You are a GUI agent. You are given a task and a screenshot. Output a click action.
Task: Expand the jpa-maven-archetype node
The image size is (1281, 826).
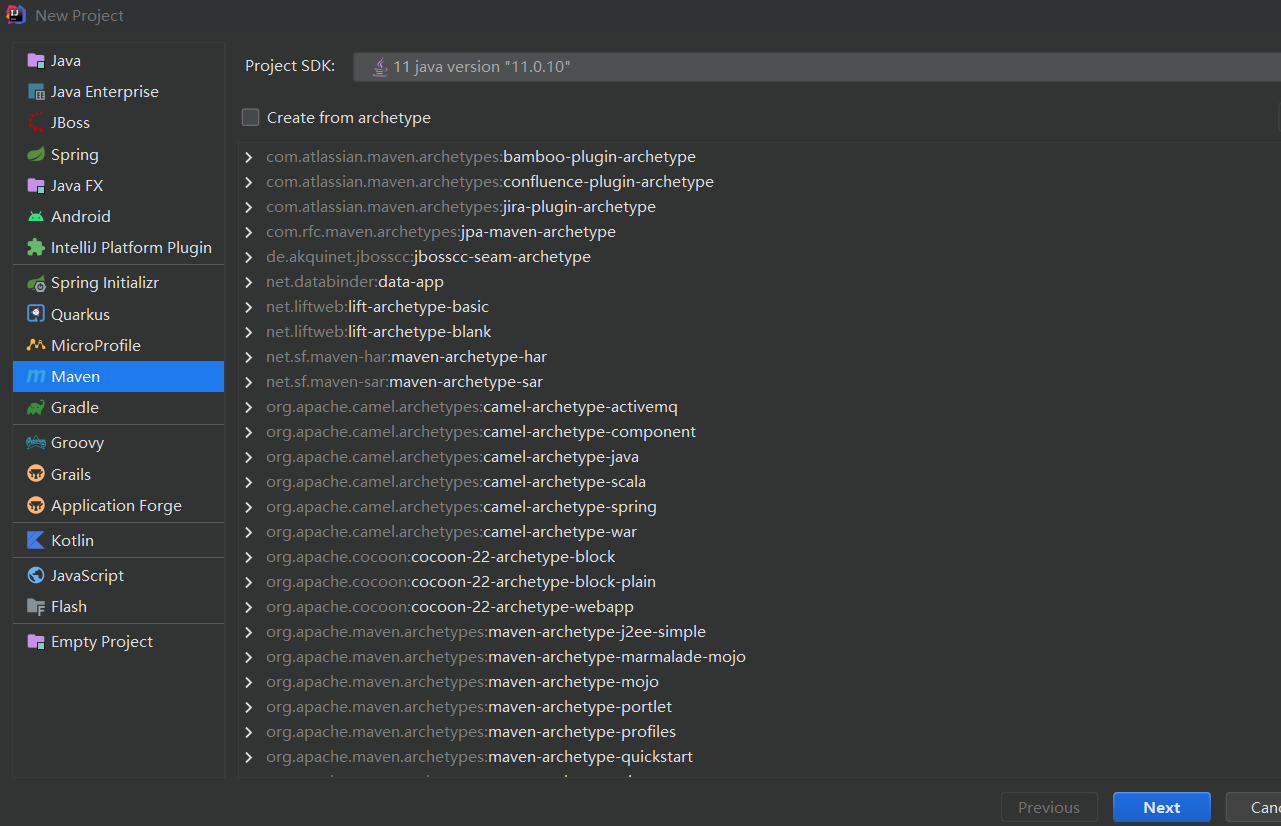[x=248, y=232]
